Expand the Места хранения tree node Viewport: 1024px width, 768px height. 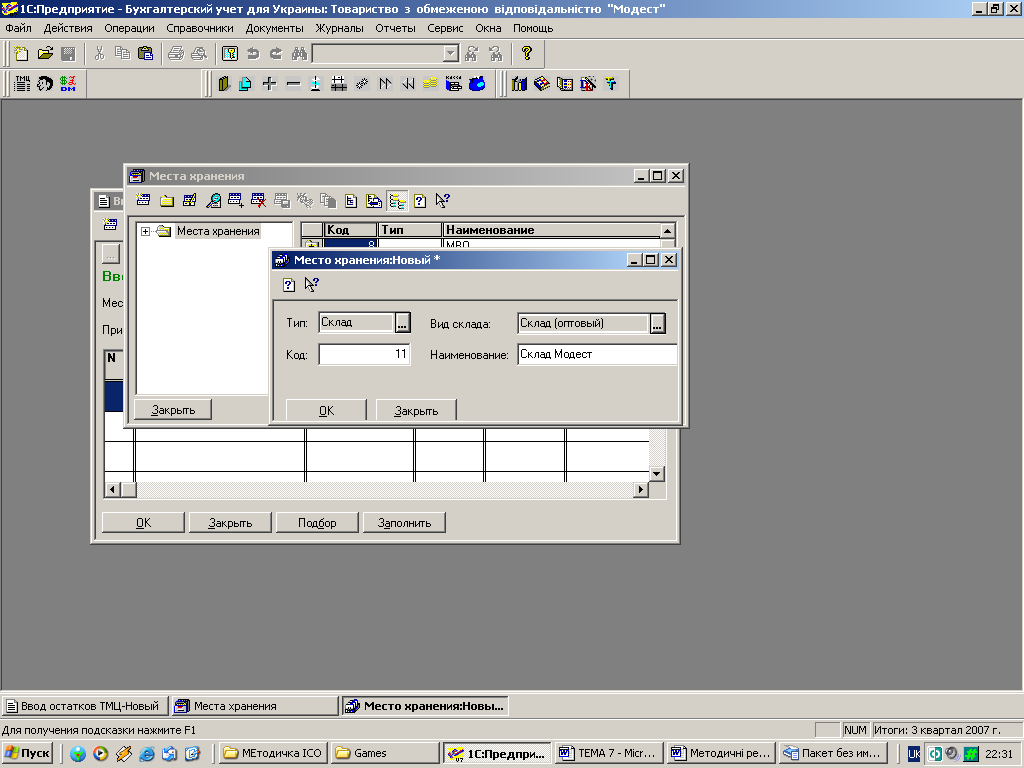(146, 231)
